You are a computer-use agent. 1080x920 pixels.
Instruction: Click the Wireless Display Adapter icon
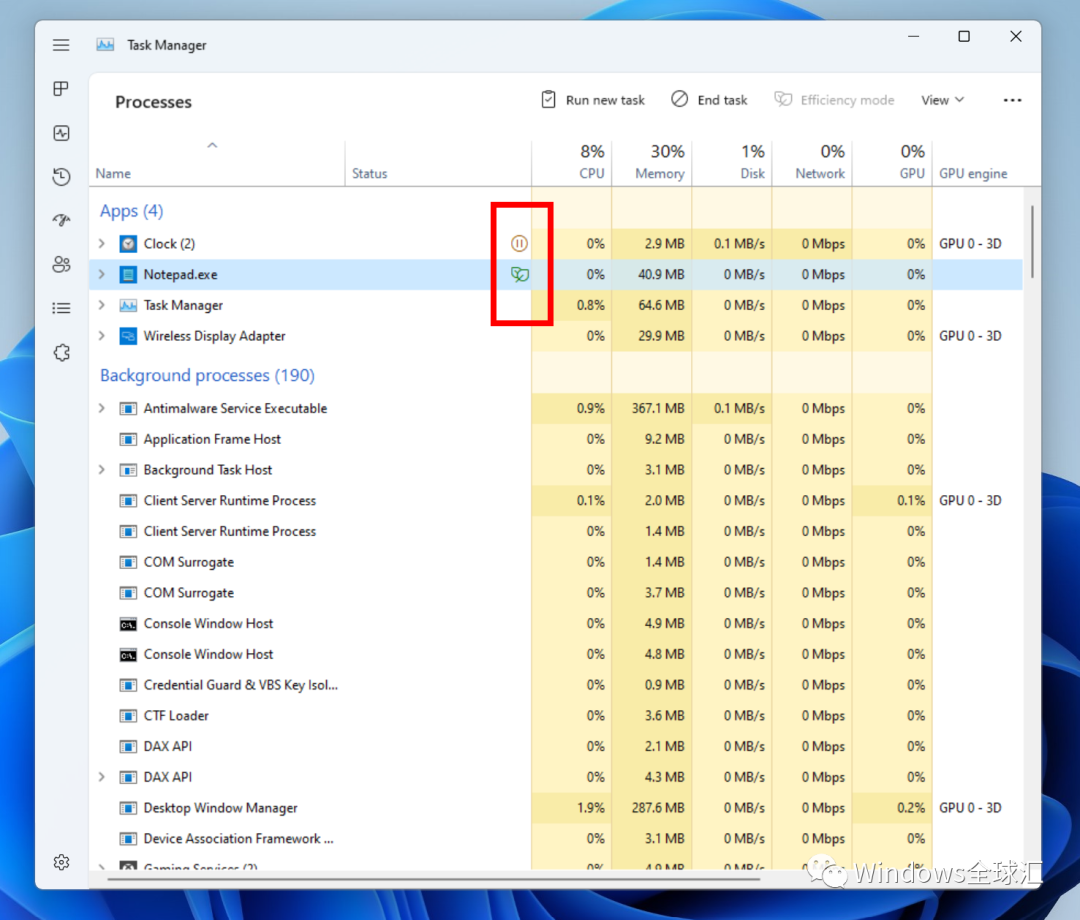pyautogui.click(x=128, y=336)
